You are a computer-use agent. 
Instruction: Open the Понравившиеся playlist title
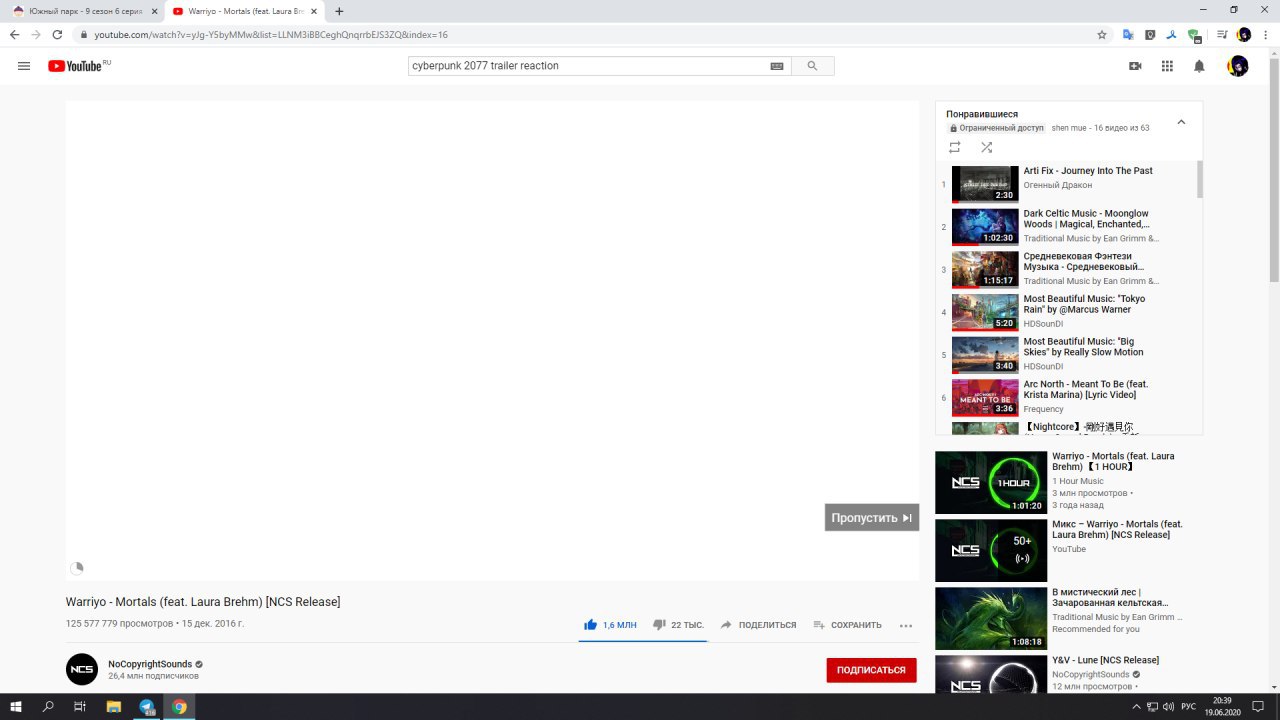(x=982, y=114)
